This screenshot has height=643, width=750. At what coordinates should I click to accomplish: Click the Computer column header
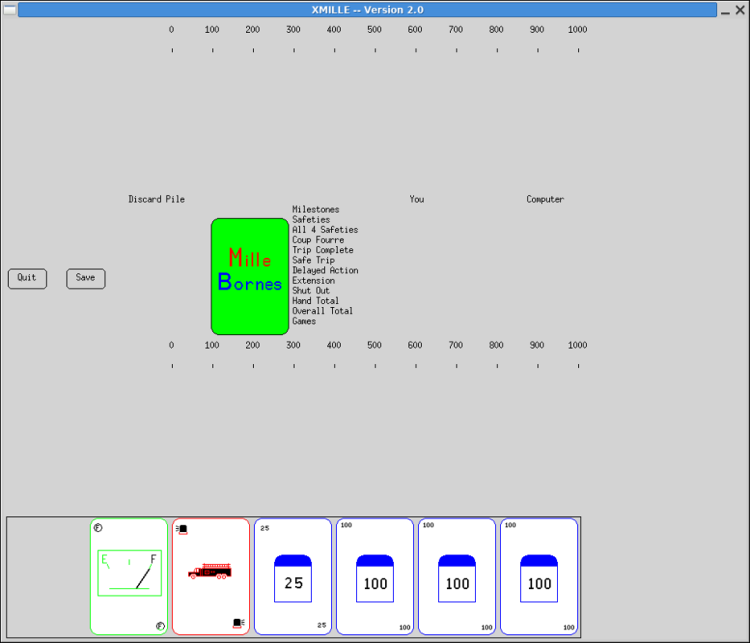[x=545, y=199]
